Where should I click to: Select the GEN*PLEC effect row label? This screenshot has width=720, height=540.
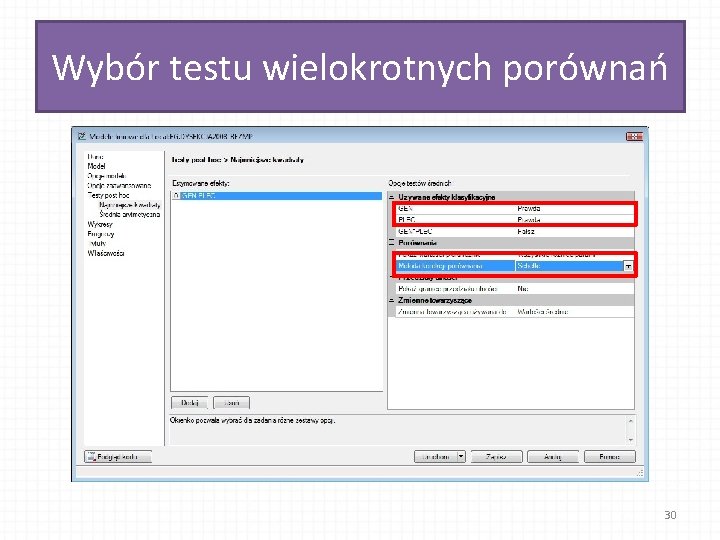tap(415, 231)
